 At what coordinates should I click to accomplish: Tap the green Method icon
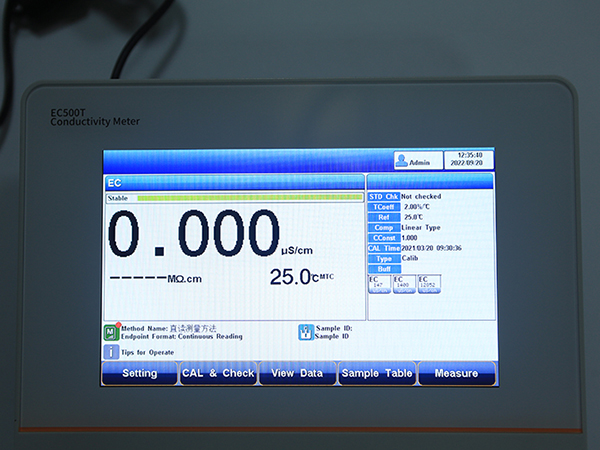point(111,332)
